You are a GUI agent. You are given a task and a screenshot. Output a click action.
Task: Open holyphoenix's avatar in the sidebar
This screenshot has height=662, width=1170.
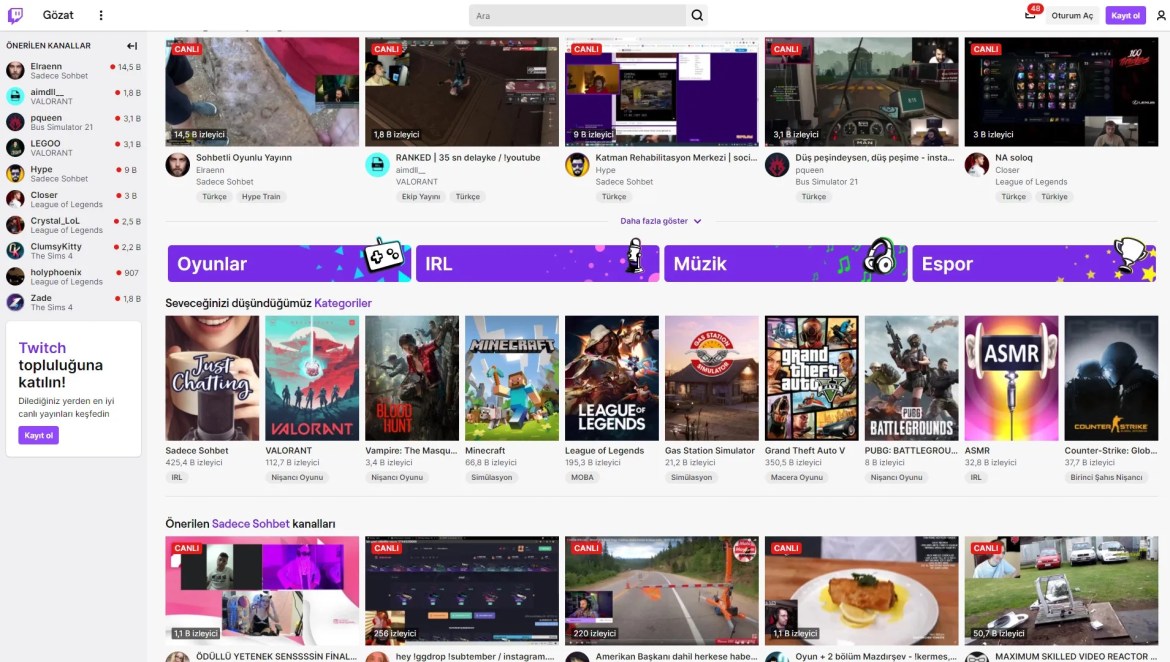pyautogui.click(x=15, y=276)
